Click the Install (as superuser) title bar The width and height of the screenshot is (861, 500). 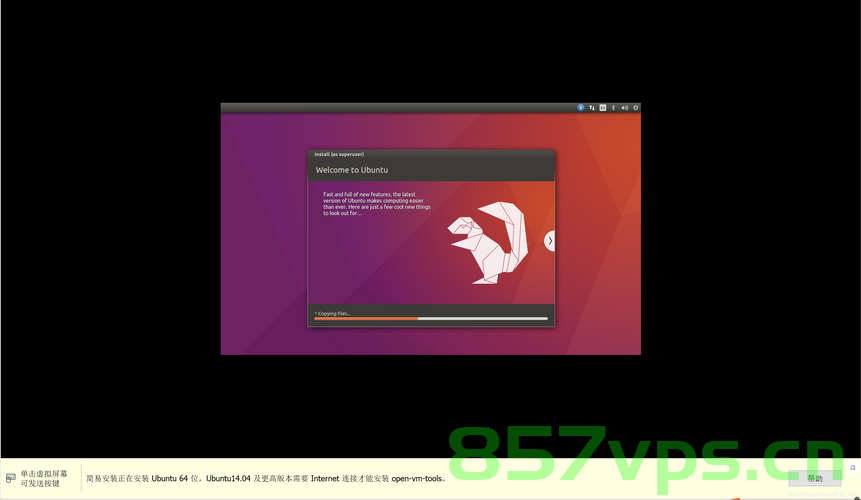pos(431,154)
